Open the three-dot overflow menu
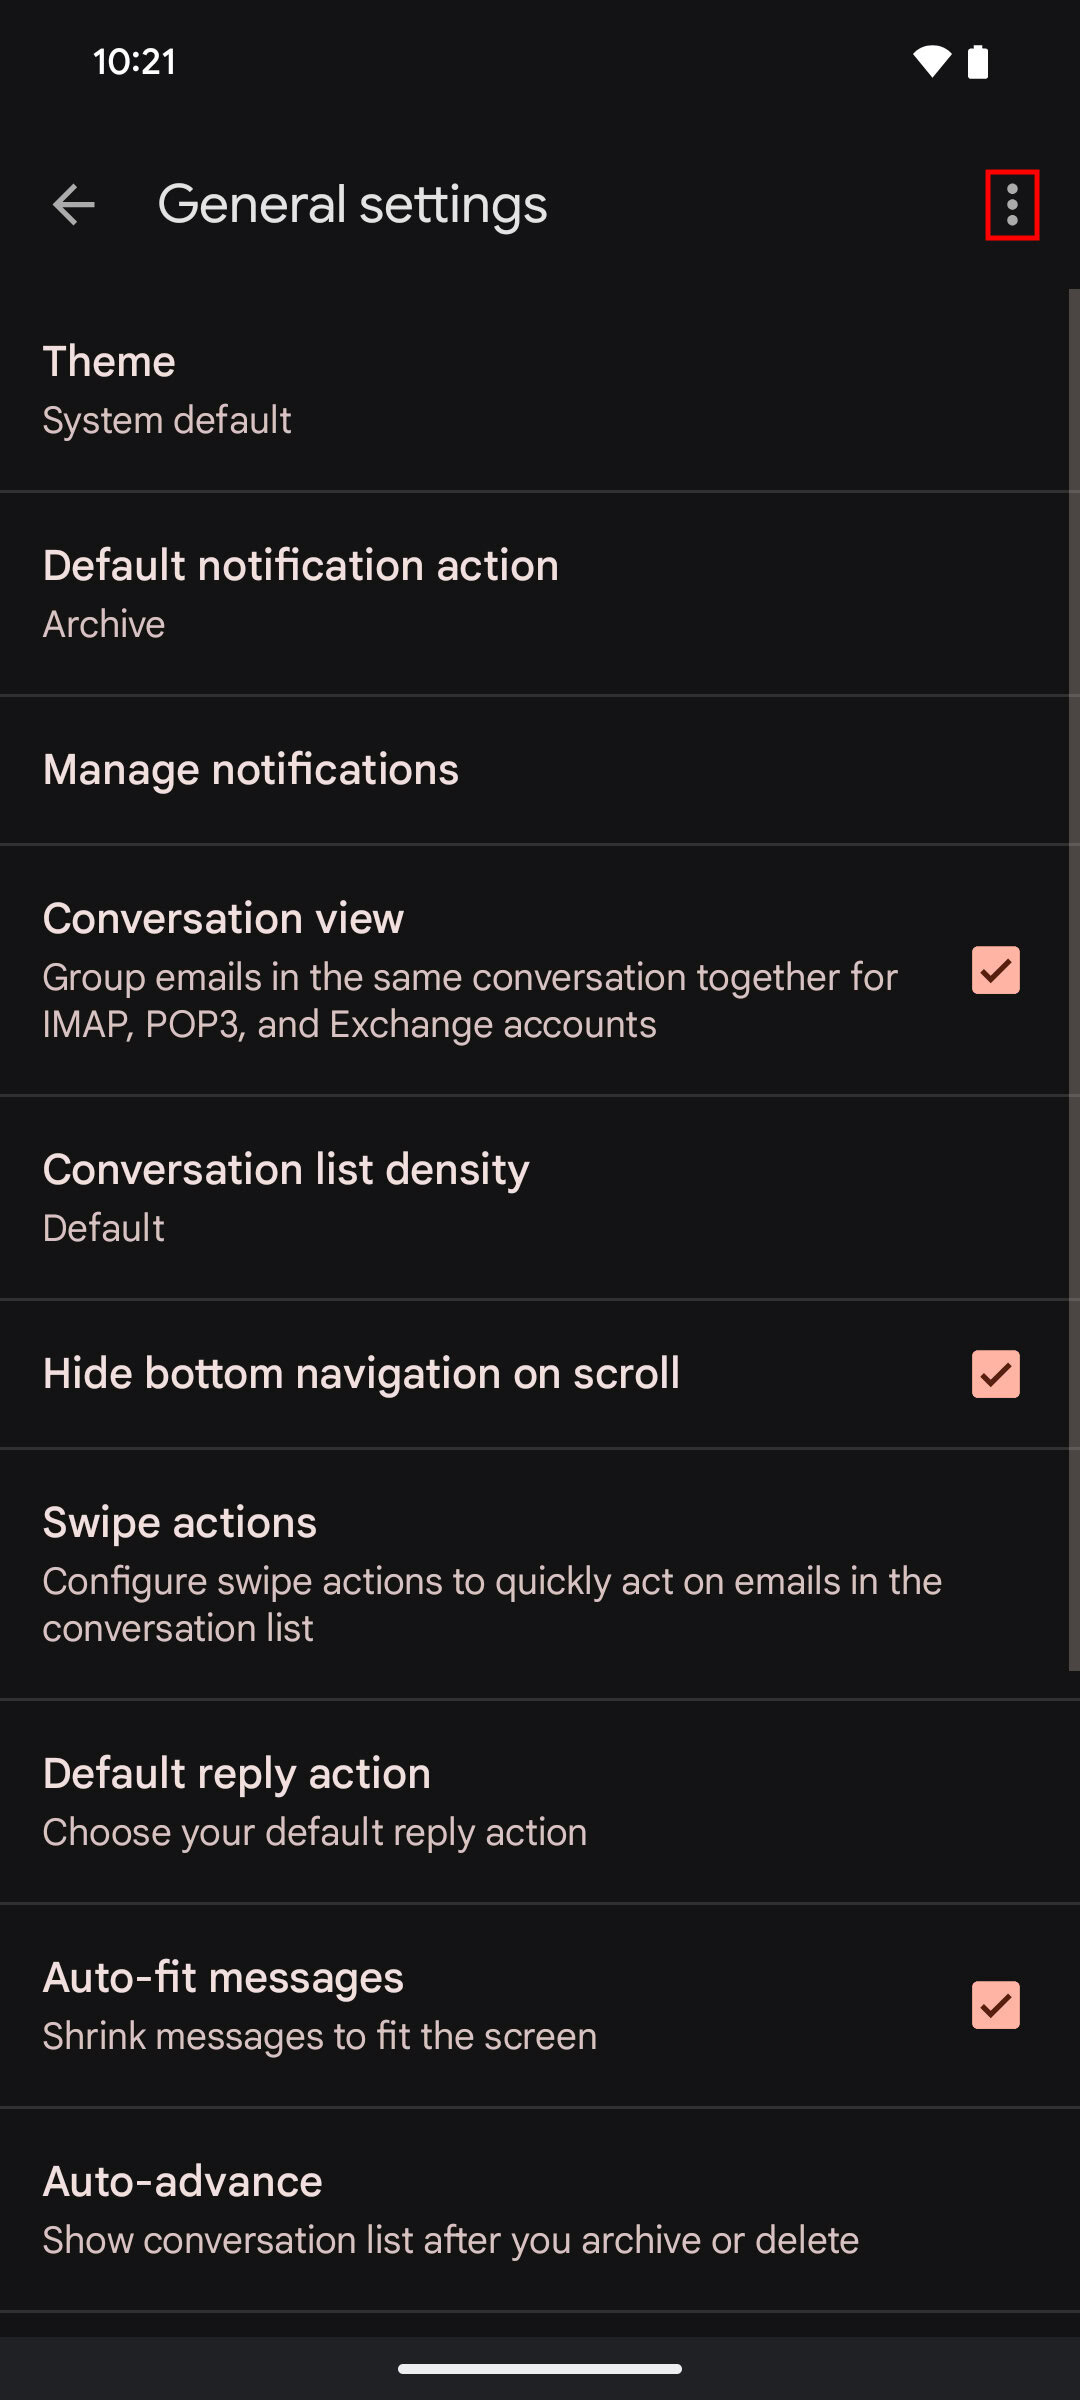1080x2400 pixels. pos(1012,205)
